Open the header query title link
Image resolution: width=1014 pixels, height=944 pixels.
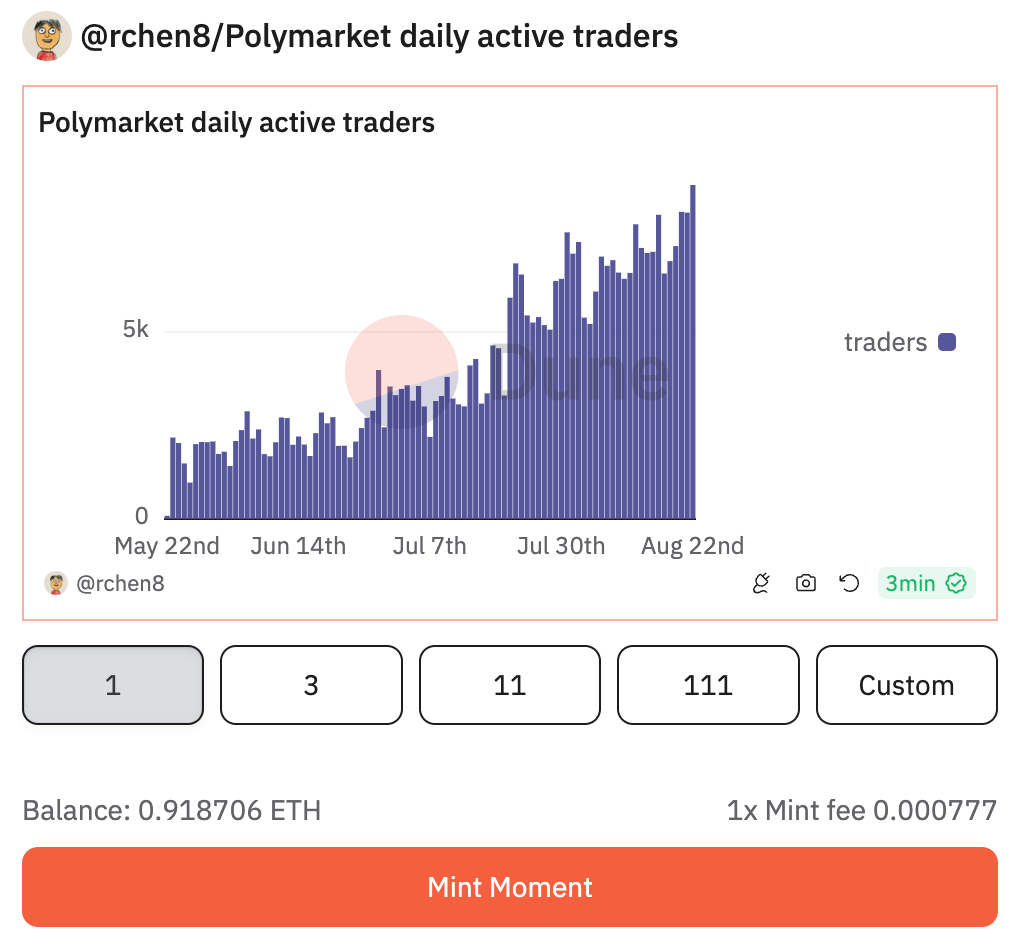point(379,37)
